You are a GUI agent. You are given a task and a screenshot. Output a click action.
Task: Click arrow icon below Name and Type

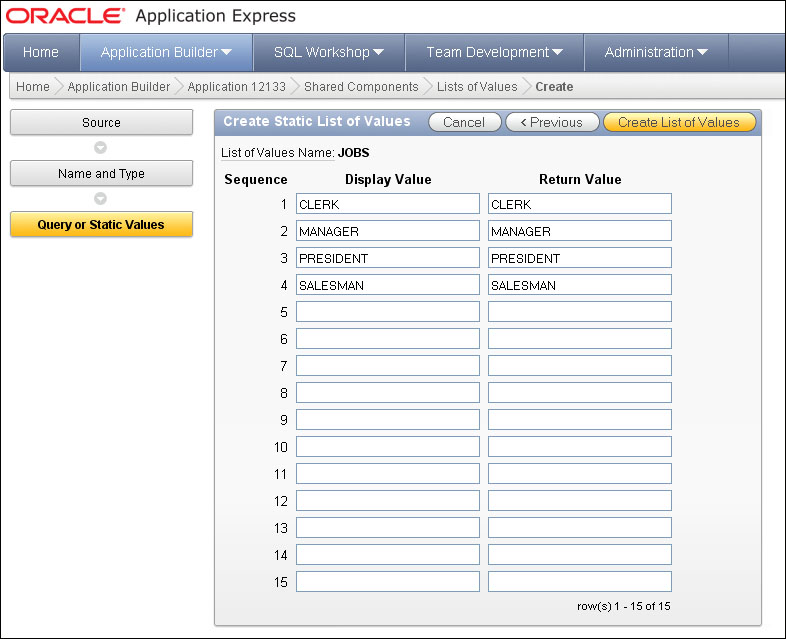point(100,199)
